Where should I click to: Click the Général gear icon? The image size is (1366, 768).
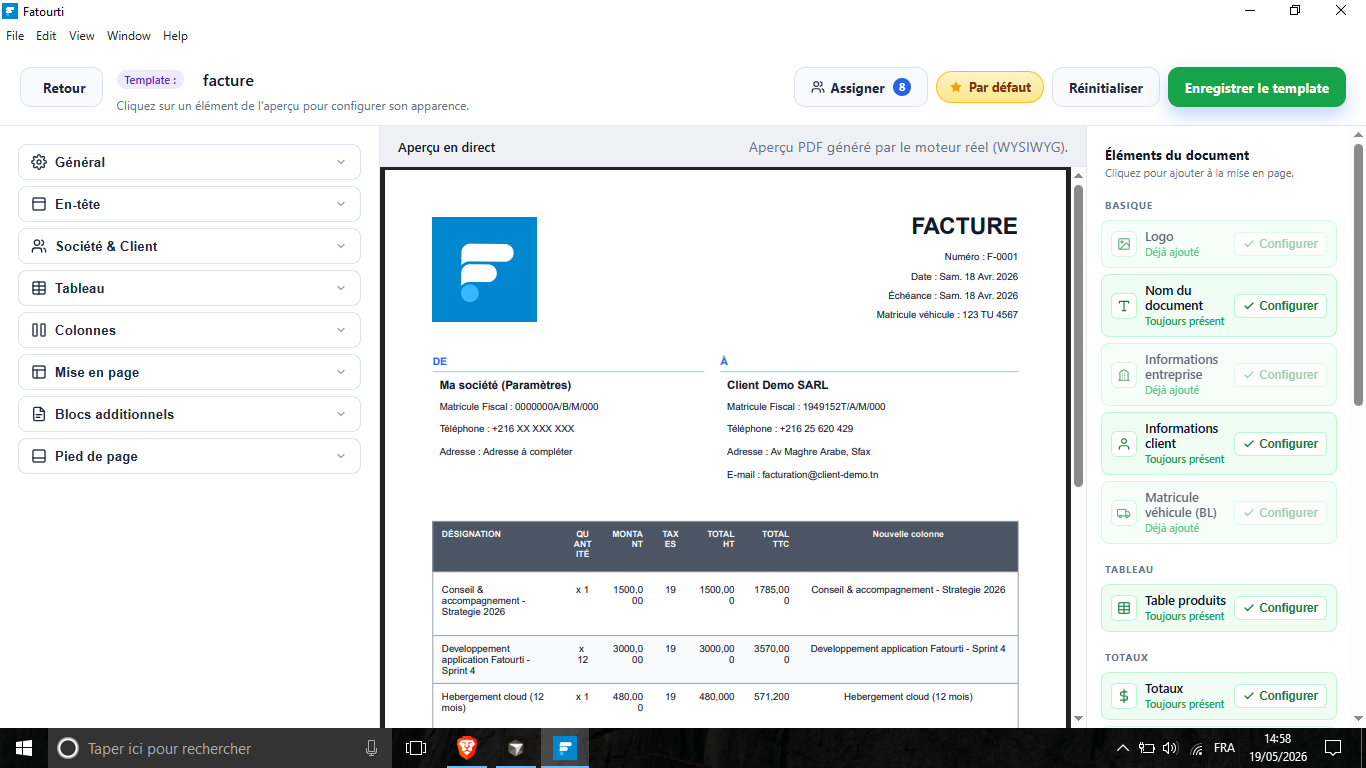pyautogui.click(x=39, y=162)
